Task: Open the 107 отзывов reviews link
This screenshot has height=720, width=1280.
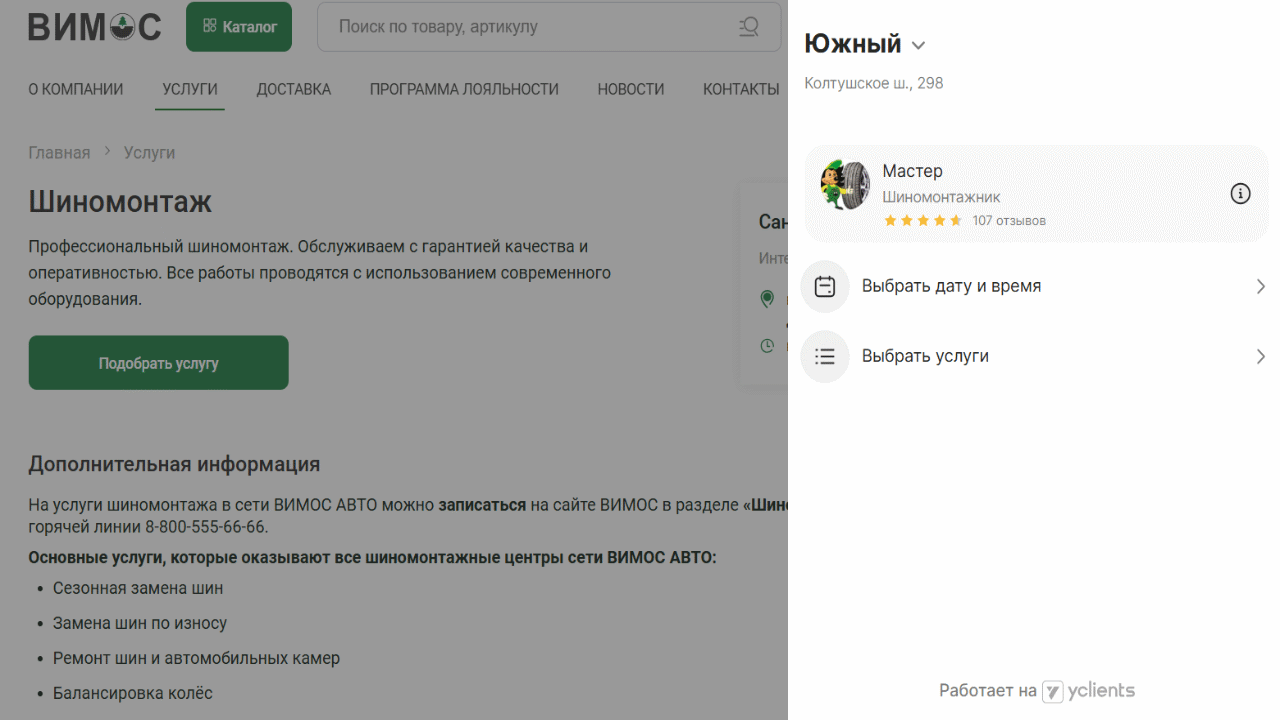Action: 1009,221
